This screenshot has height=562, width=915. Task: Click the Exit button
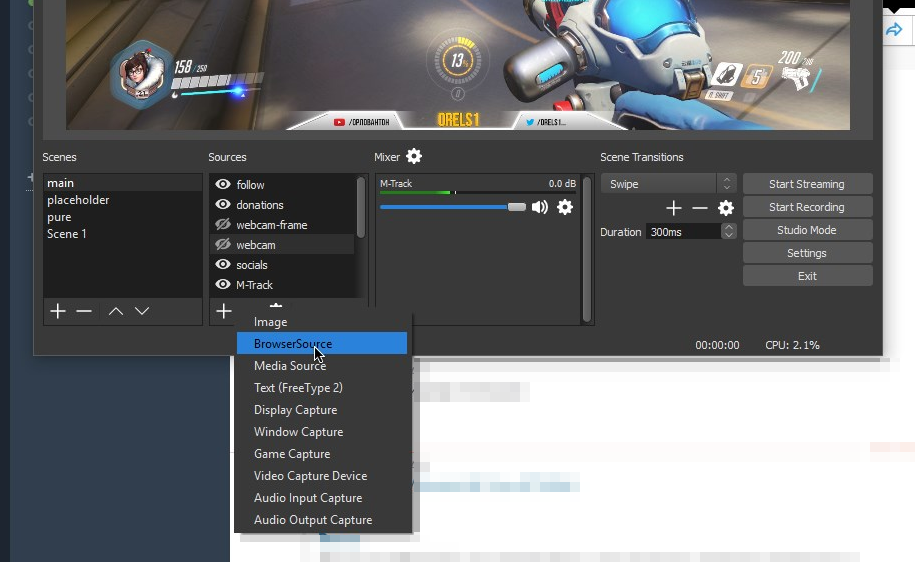808,276
